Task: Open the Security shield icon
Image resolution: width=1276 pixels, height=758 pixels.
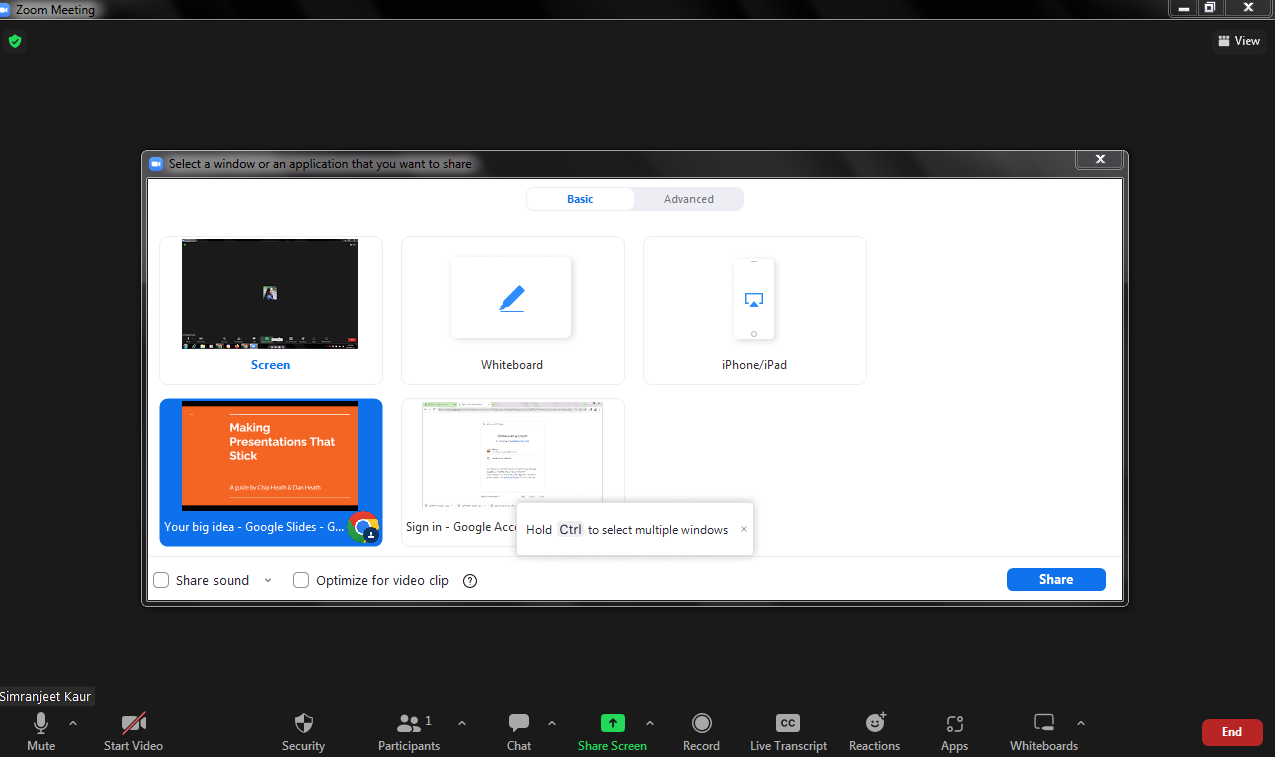Action: pos(303,724)
